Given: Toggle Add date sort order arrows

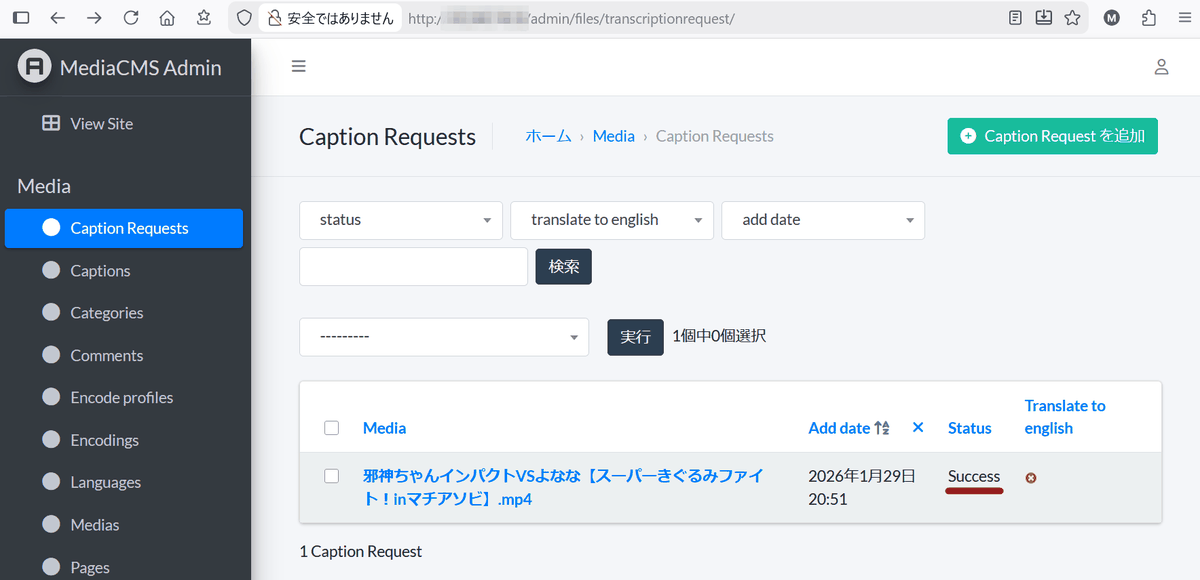Looking at the screenshot, I should pos(882,428).
